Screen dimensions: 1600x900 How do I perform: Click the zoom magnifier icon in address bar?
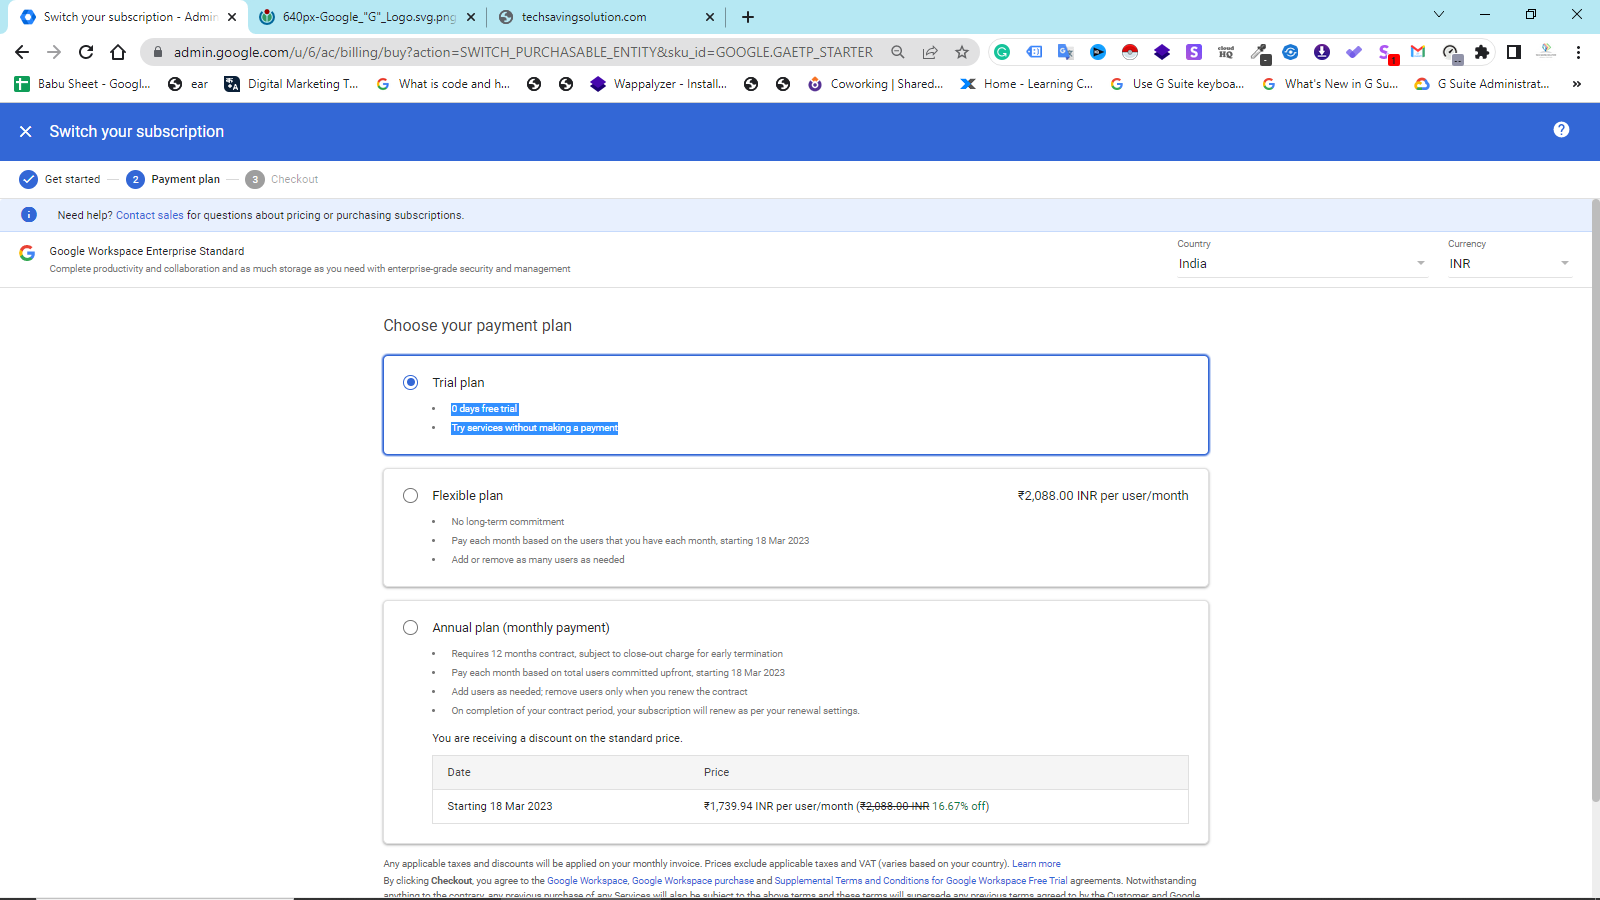coord(898,52)
